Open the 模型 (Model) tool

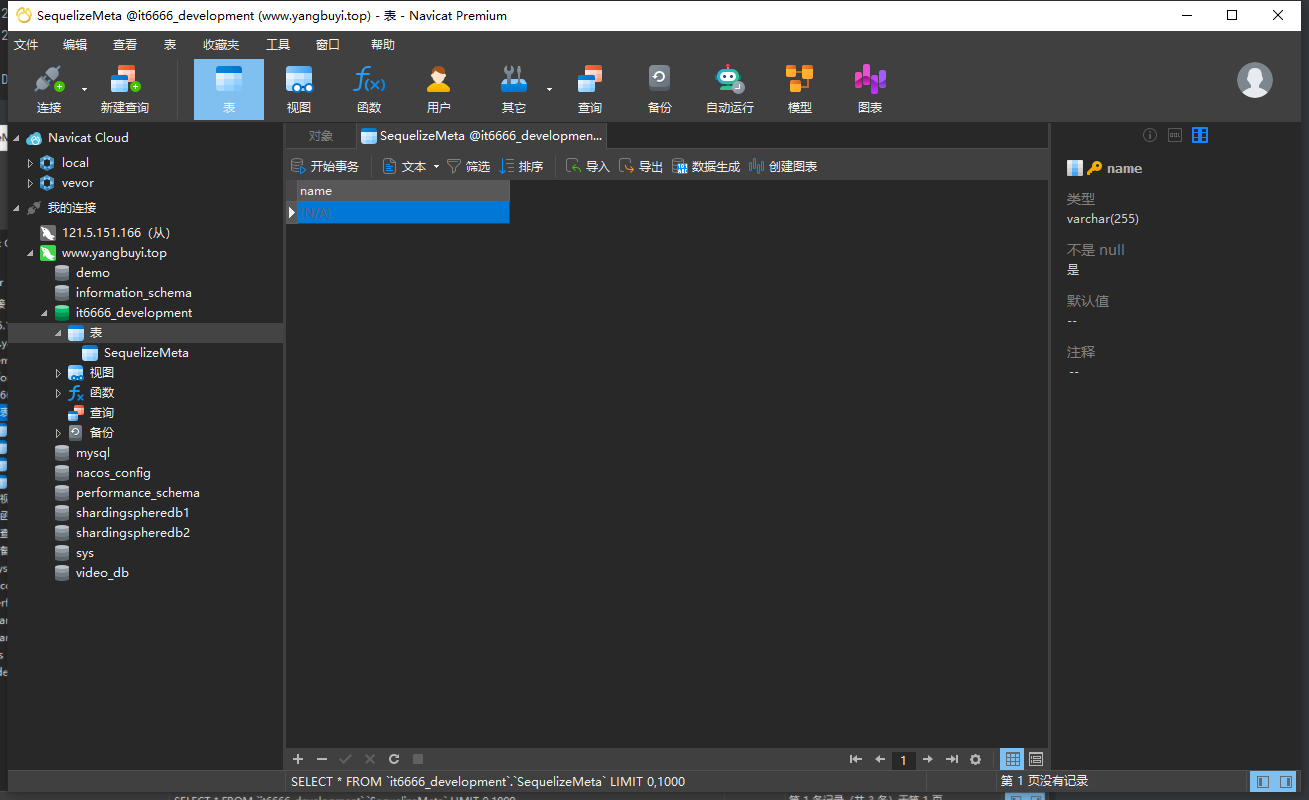(x=800, y=90)
